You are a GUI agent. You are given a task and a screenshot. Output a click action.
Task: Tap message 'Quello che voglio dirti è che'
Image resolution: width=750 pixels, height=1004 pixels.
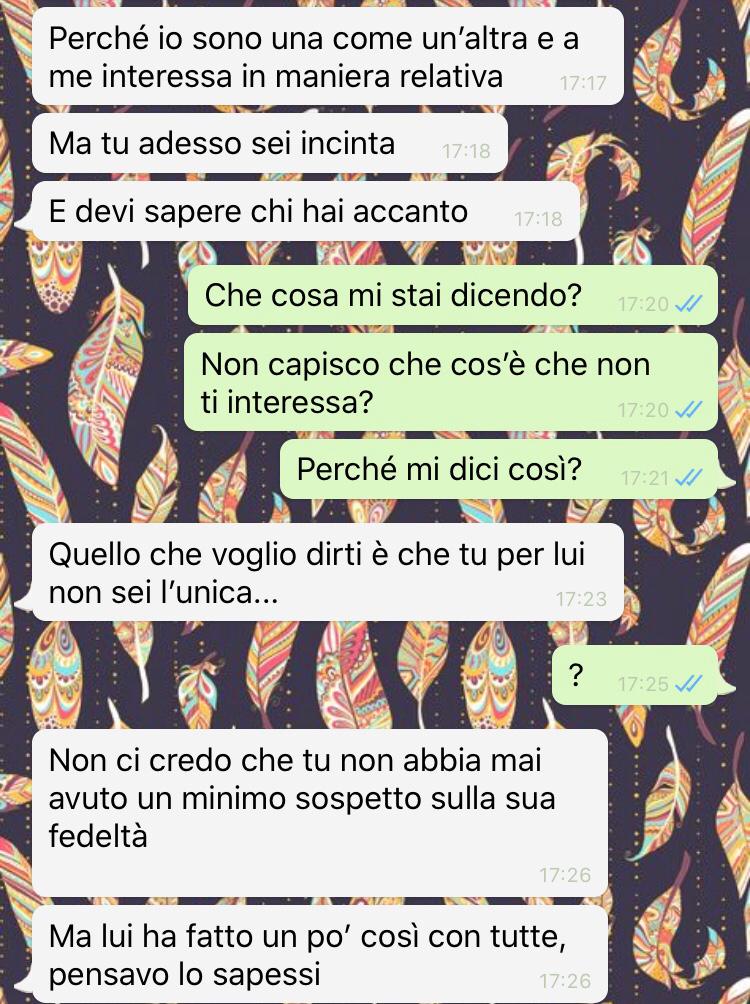327,572
